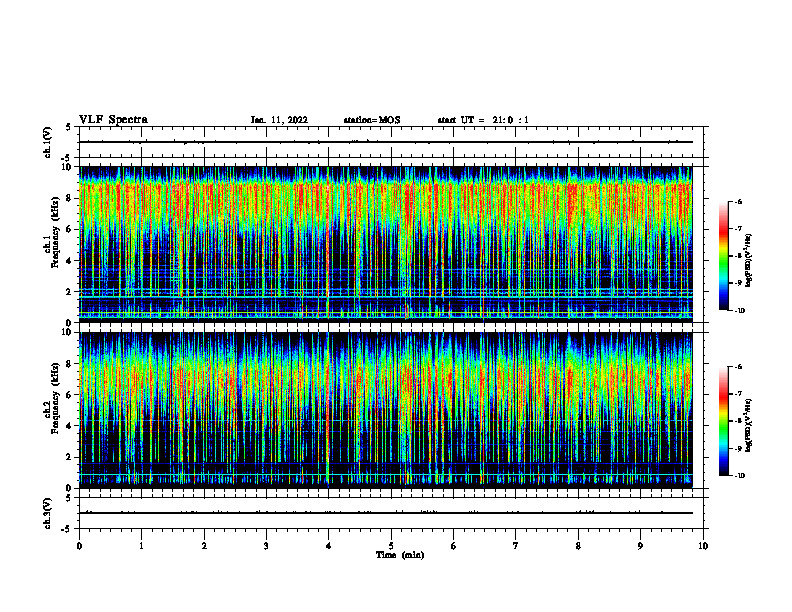This screenshot has width=792, height=612.
Task: Click the ch.1 voltage waveform trace
Action: [x=386, y=142]
